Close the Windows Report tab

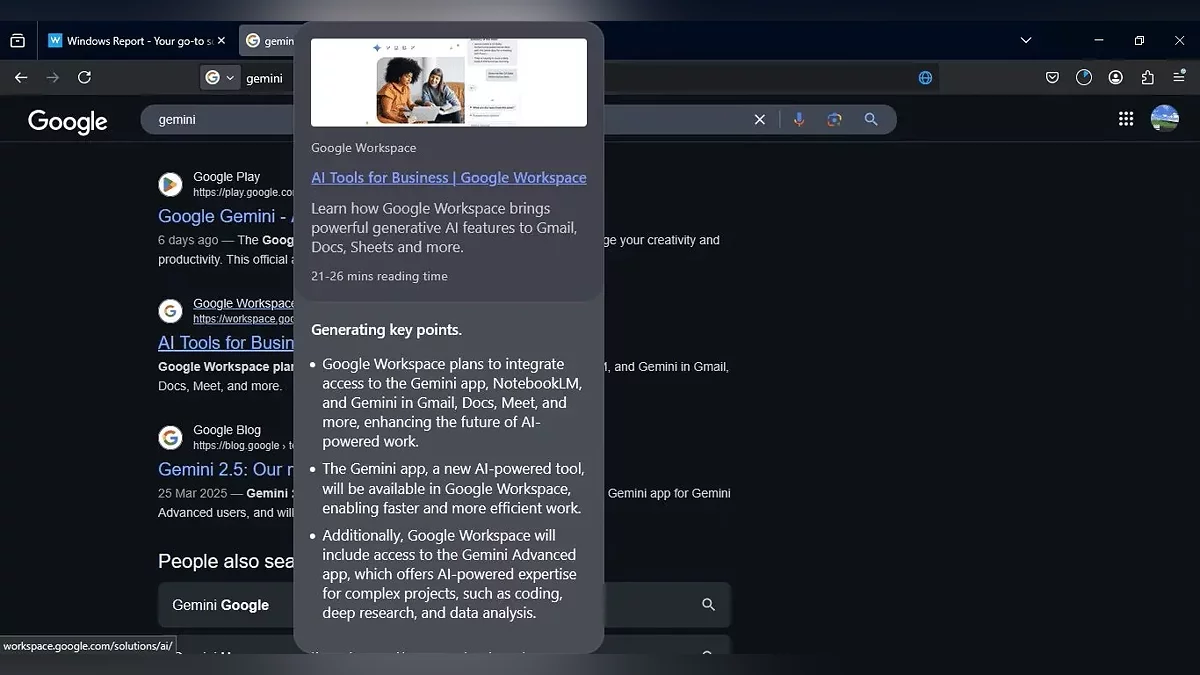[x=221, y=41]
